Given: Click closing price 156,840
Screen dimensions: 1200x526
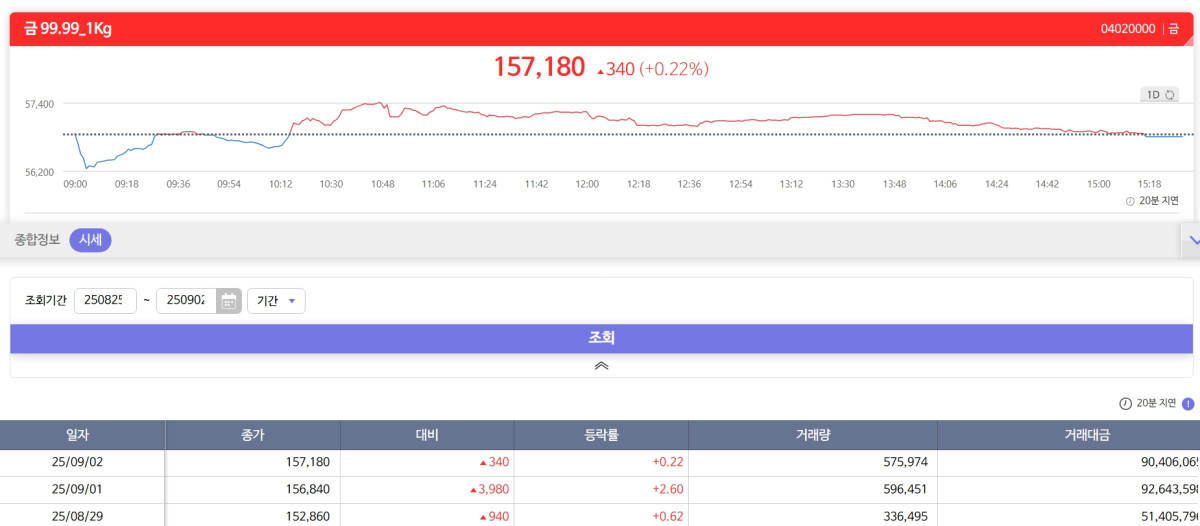Looking at the screenshot, I should 306,489.
